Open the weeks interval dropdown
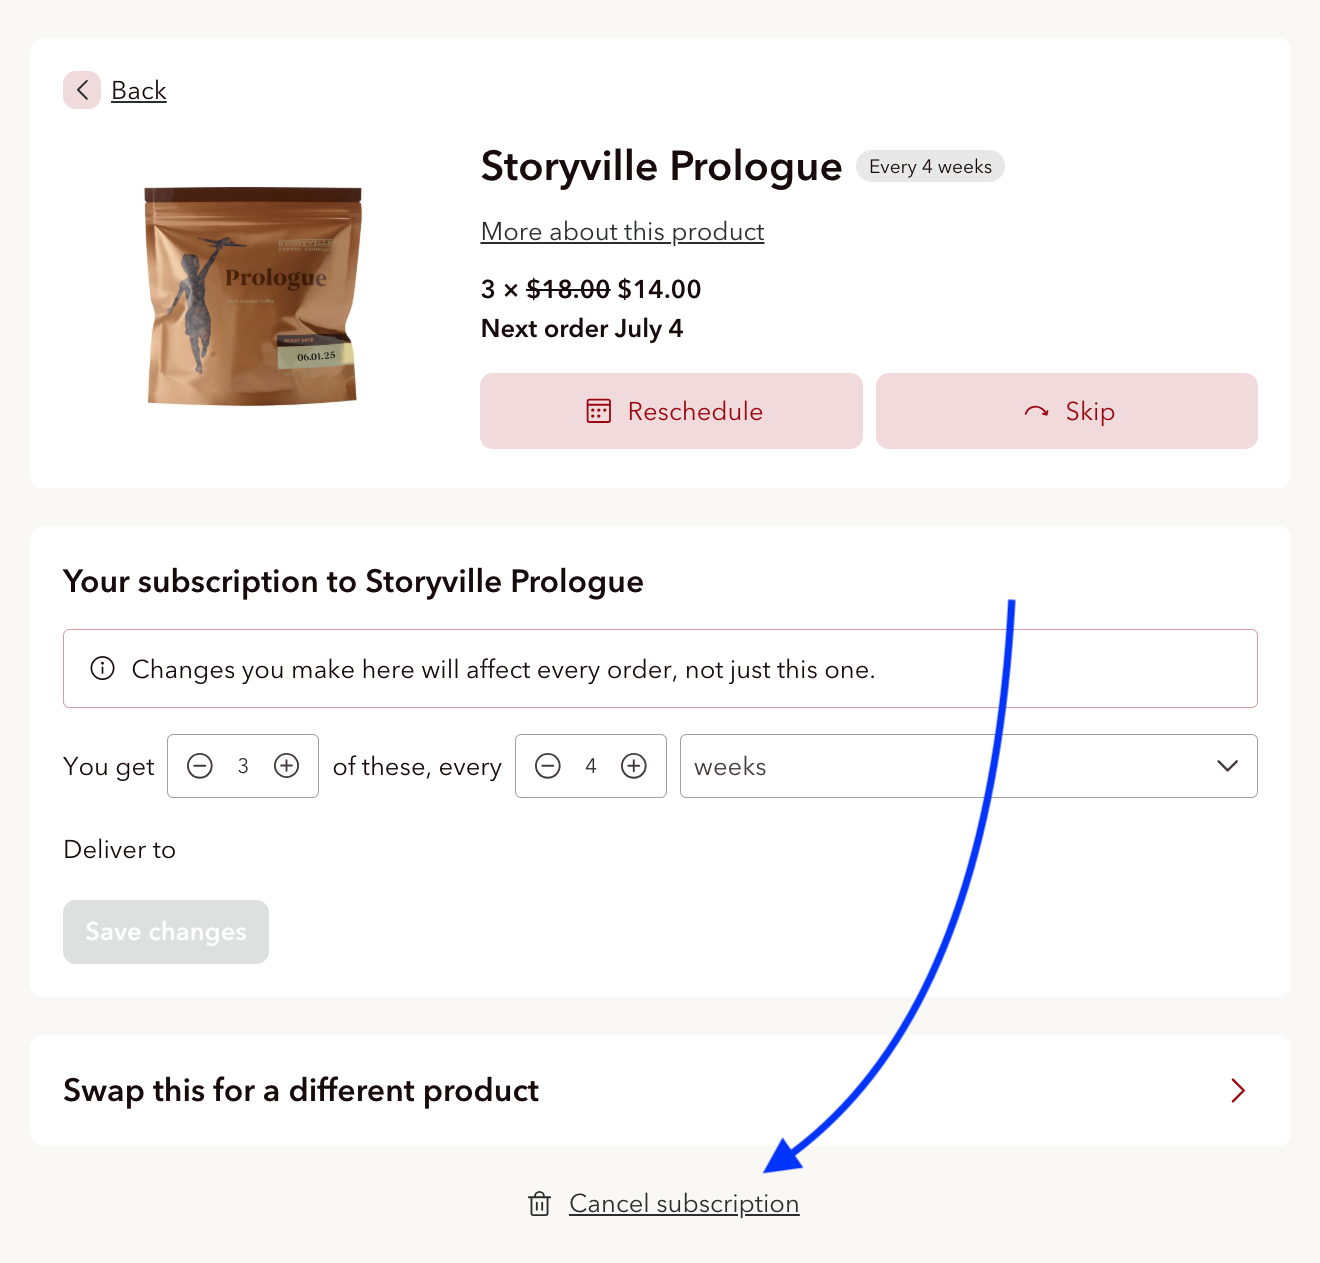This screenshot has height=1263, width=1320. [x=968, y=766]
